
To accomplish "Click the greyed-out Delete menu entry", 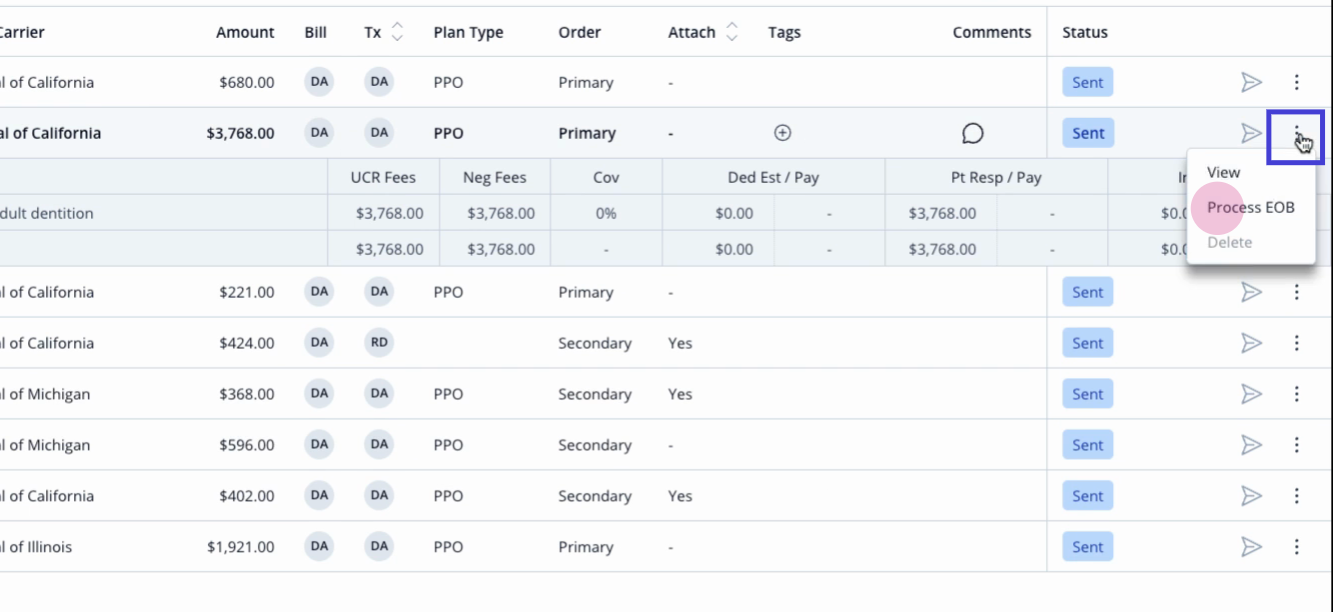I will click(1229, 242).
